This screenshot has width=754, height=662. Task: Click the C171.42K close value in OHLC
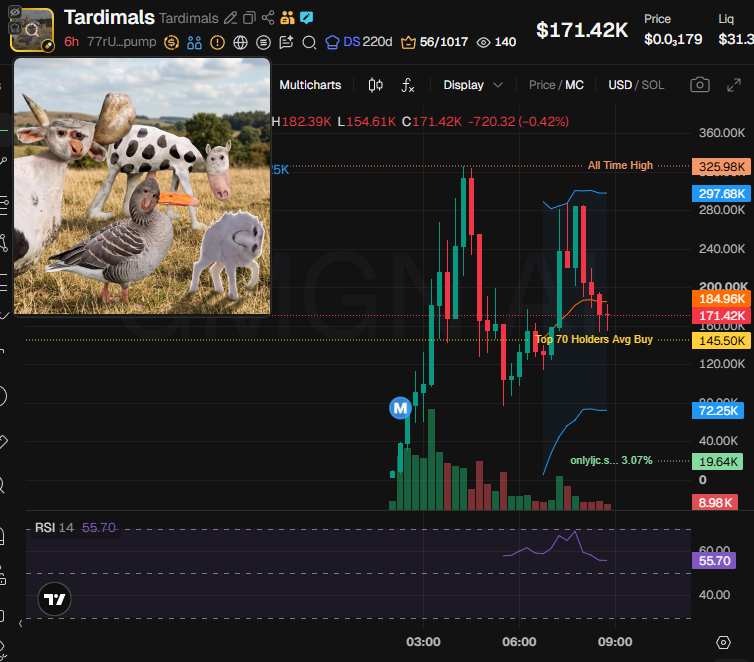click(432, 122)
